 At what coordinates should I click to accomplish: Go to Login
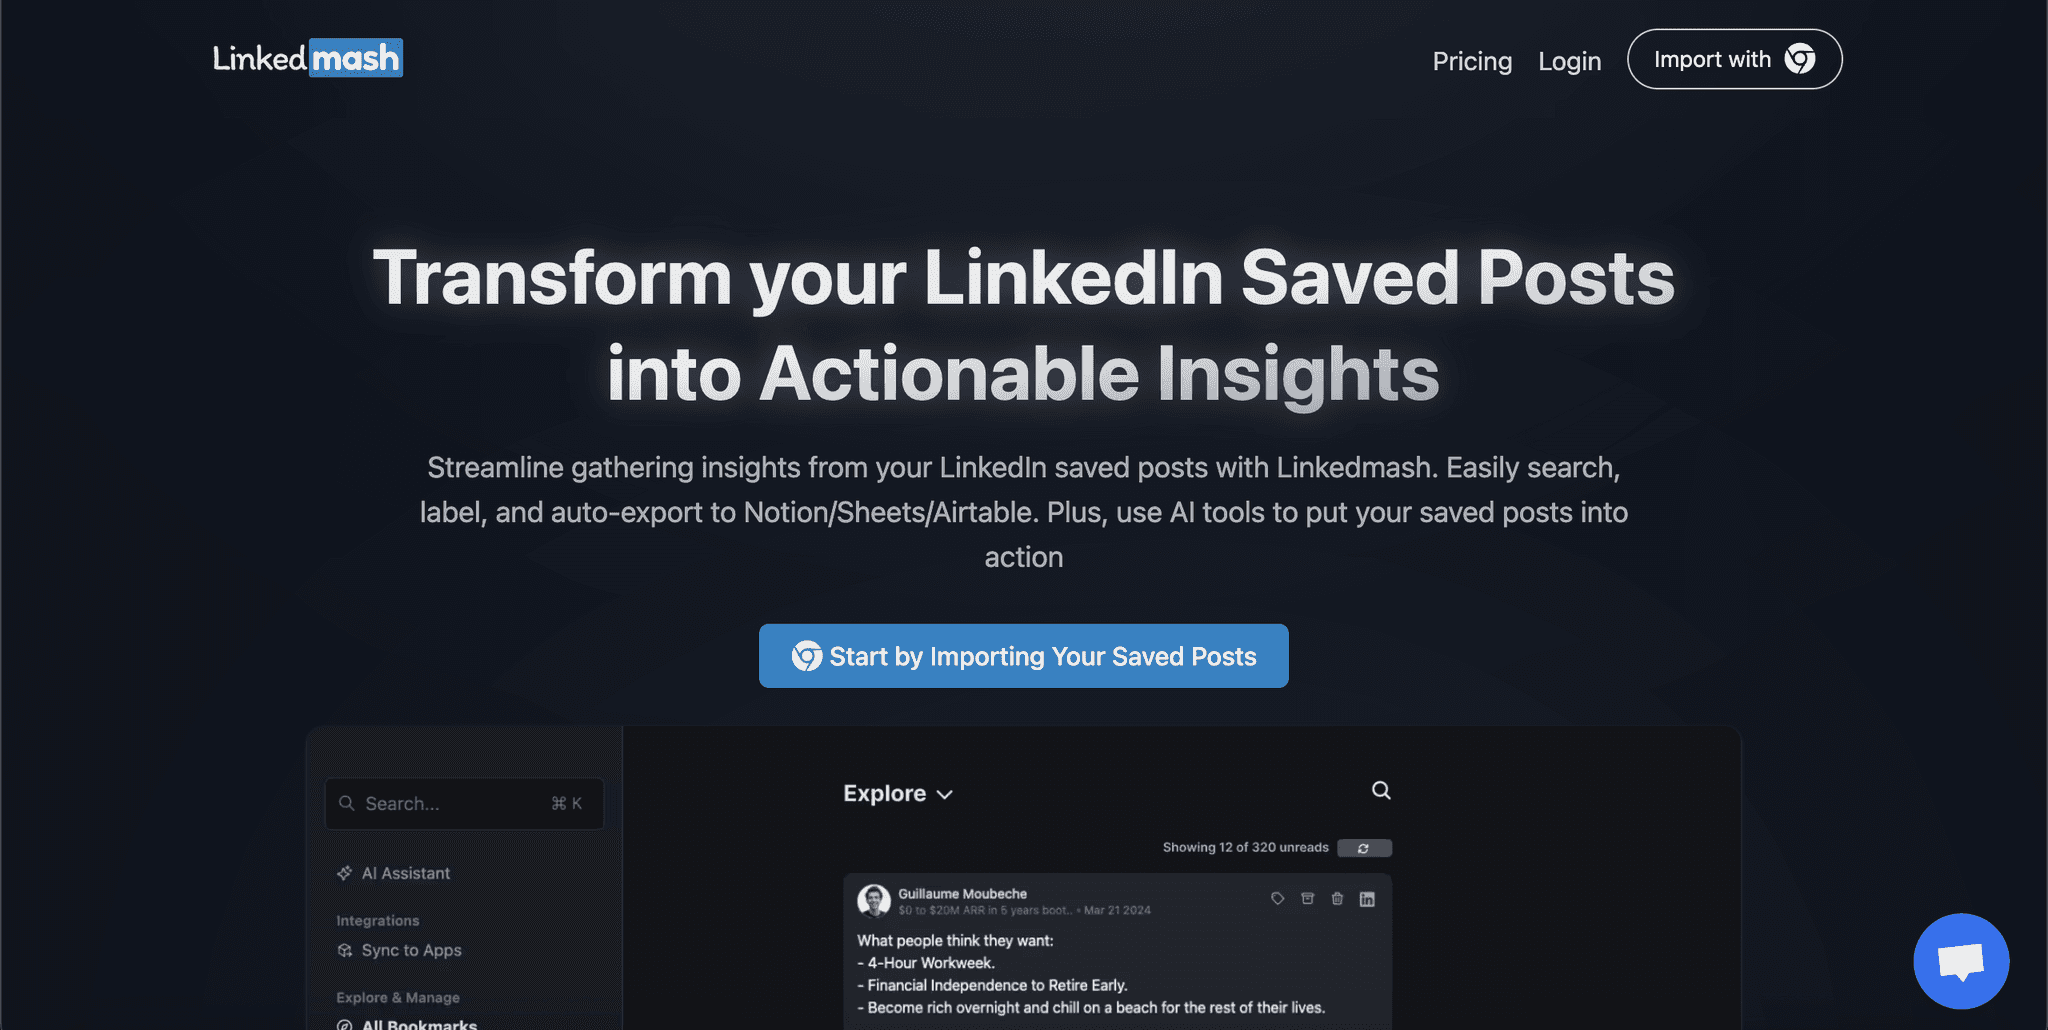coord(1569,61)
